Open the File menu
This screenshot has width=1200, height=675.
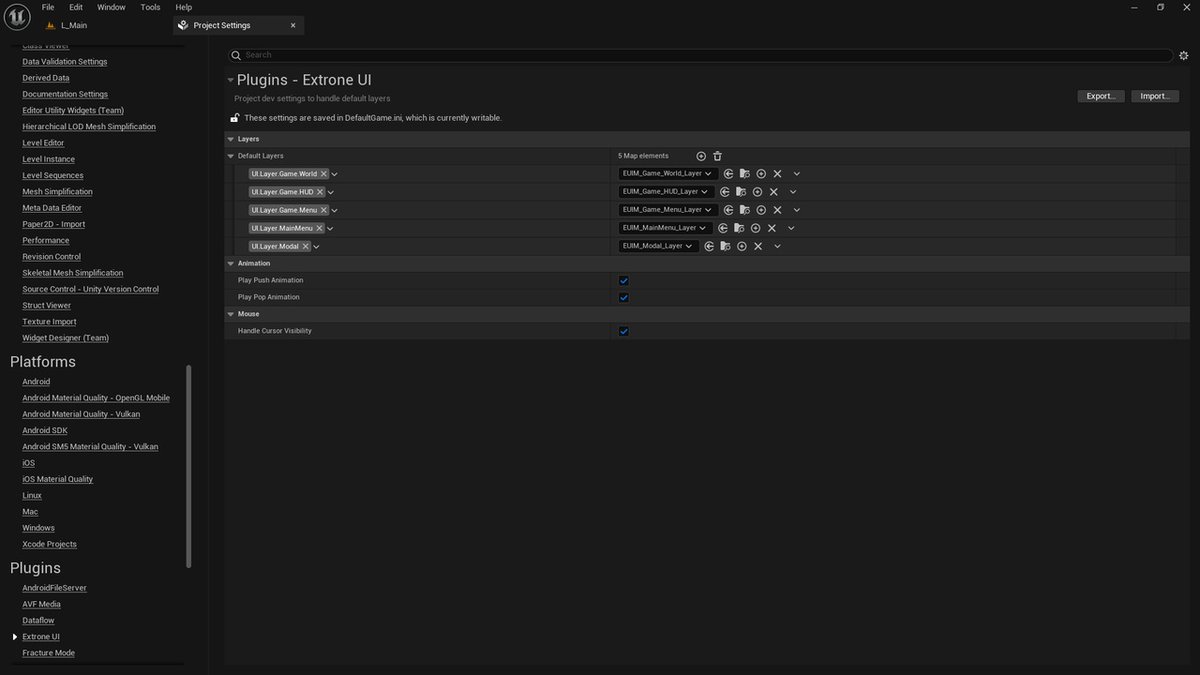48,7
